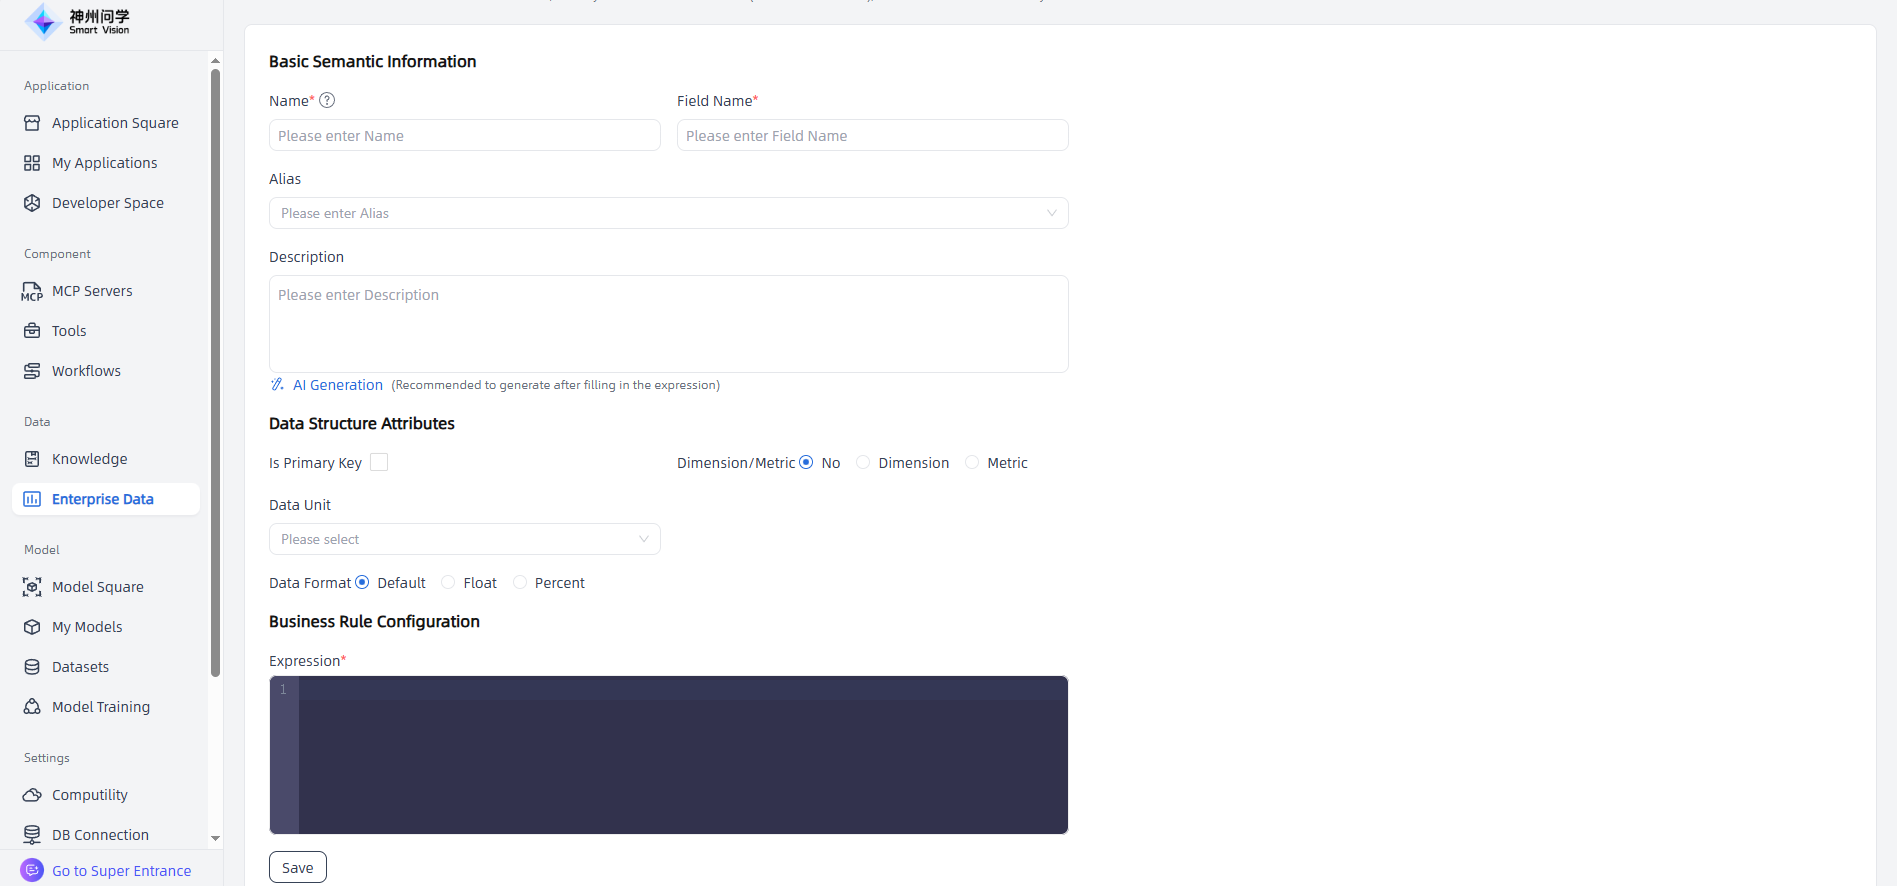The height and width of the screenshot is (886, 1897).
Task: Focus the Field Name input box
Action: click(872, 136)
